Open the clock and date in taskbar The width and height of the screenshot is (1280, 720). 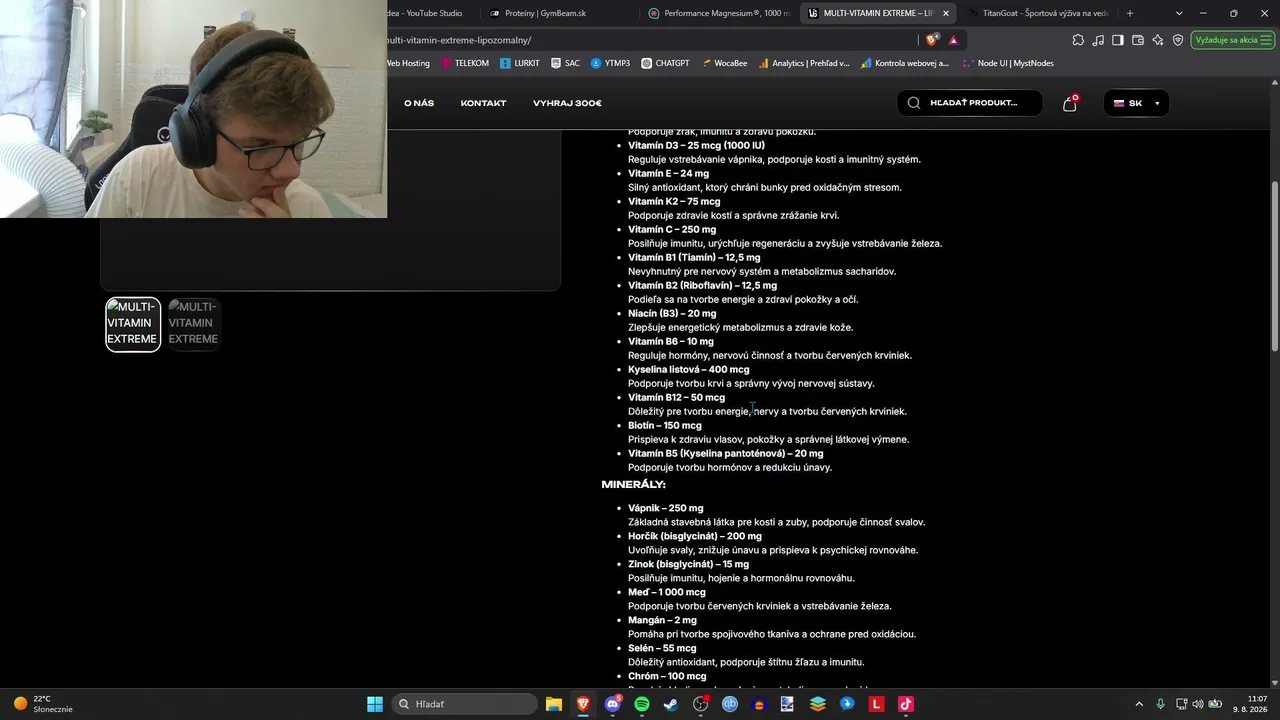(x=1250, y=704)
